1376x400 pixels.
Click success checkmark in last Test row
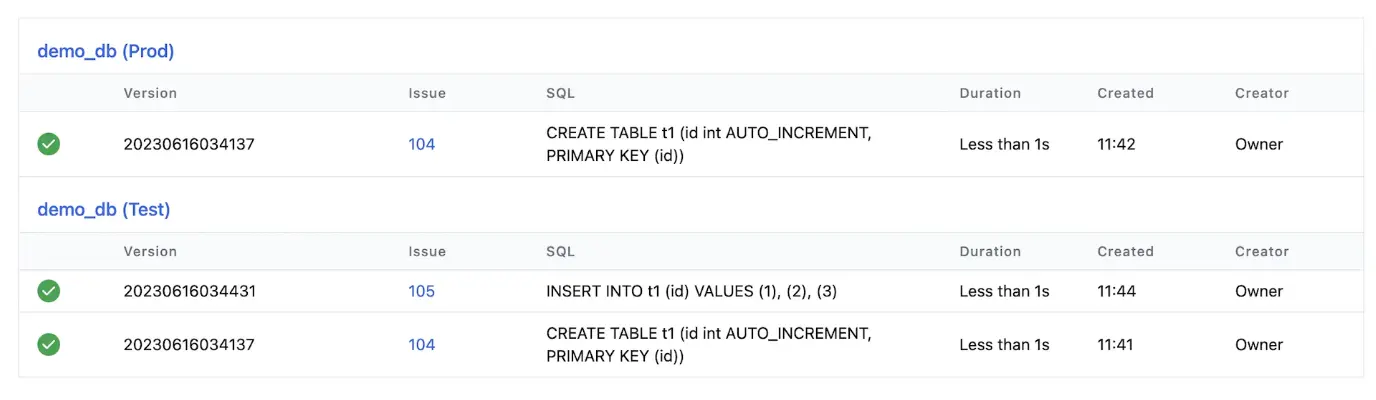pyautogui.click(x=49, y=344)
